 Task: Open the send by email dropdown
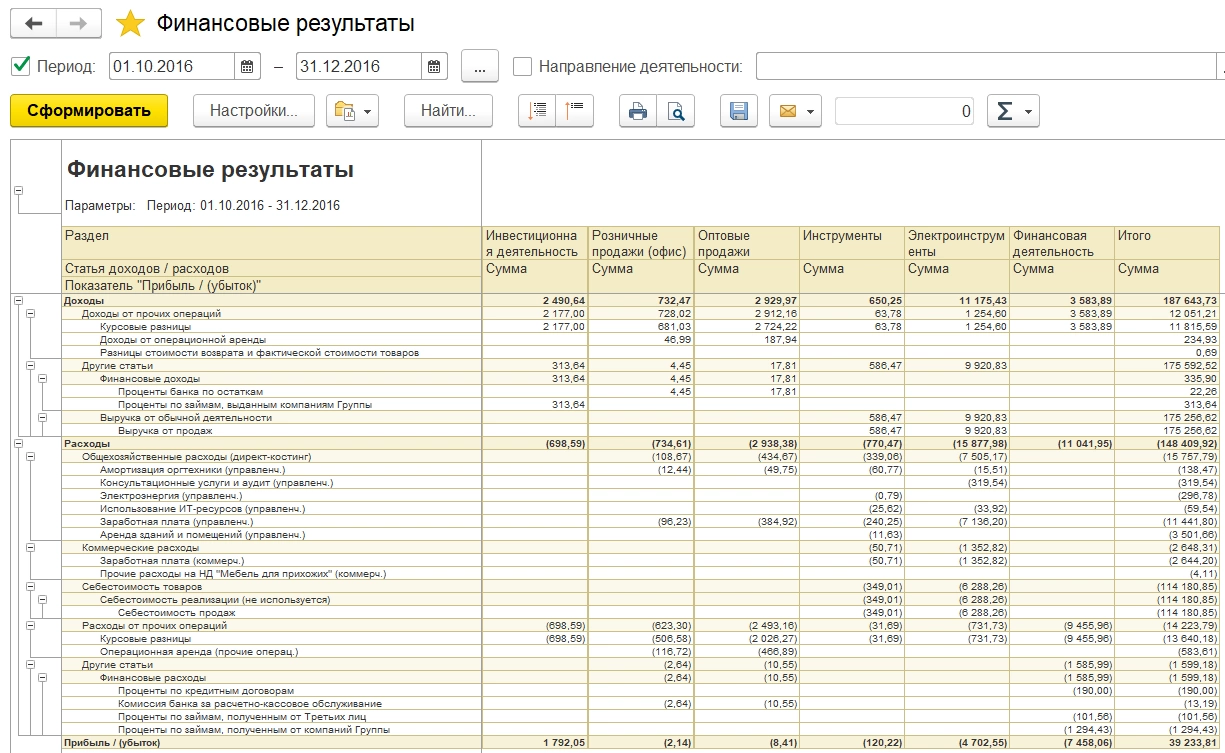[795, 111]
